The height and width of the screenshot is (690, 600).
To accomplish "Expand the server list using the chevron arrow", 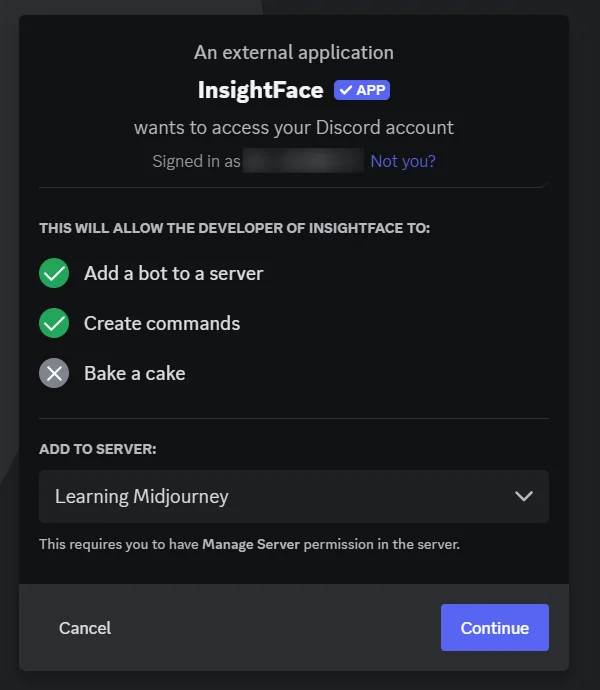I will [524, 496].
